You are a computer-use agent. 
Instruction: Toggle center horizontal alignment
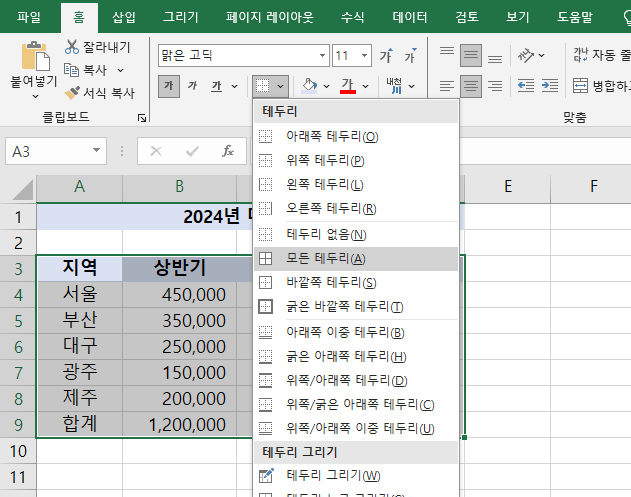(471, 86)
